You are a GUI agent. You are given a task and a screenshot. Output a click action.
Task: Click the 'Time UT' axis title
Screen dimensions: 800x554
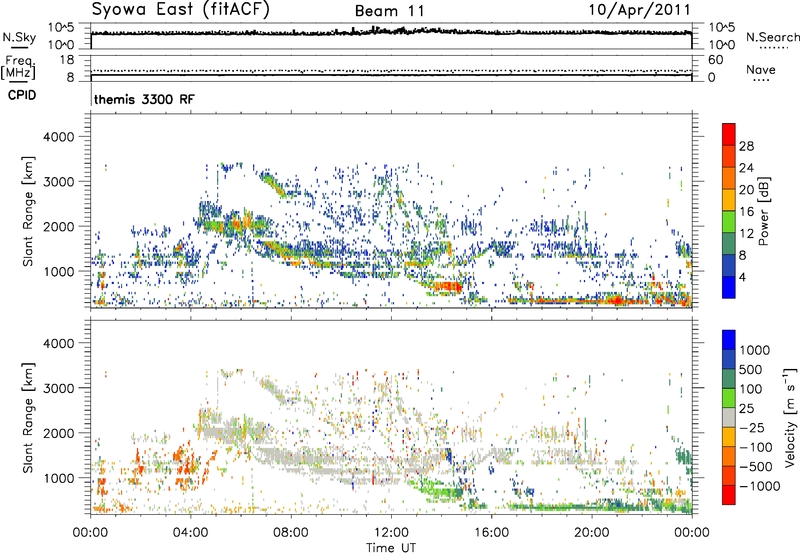tap(391, 548)
